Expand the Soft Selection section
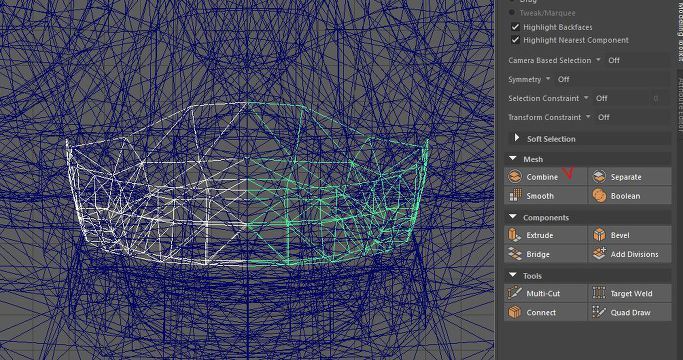 [x=517, y=138]
